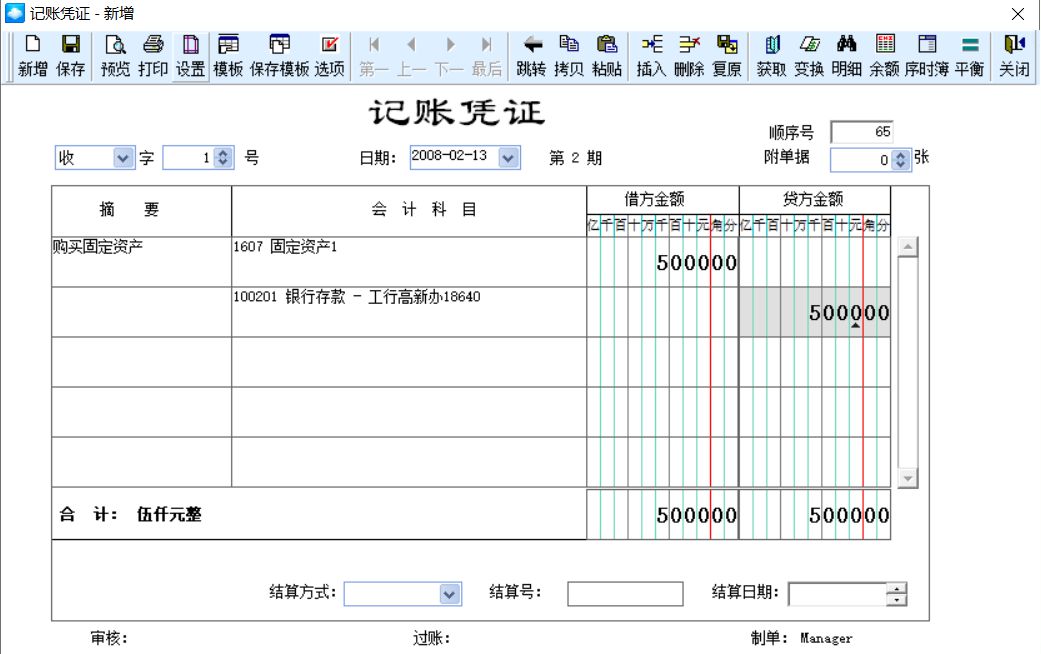
Task: Click the empty summary cell in row three
Action: click(141, 362)
